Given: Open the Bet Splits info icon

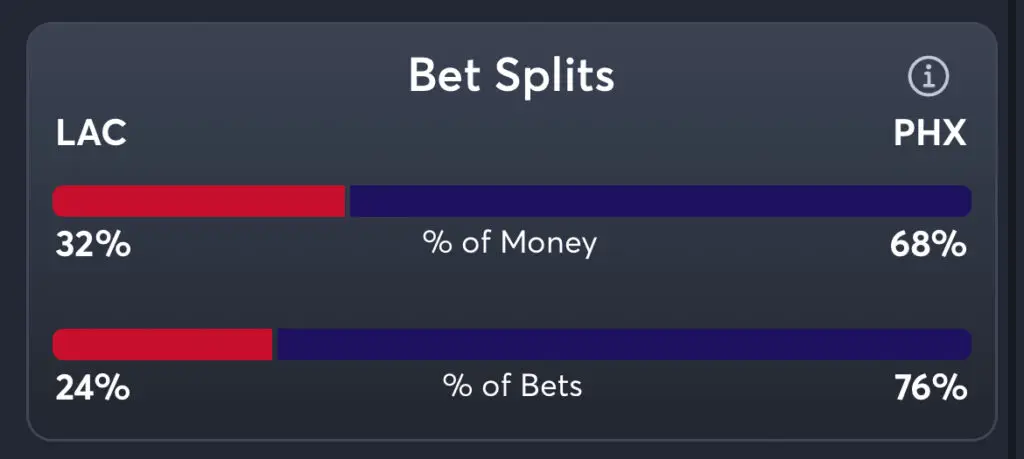Looking at the screenshot, I should click(928, 76).
